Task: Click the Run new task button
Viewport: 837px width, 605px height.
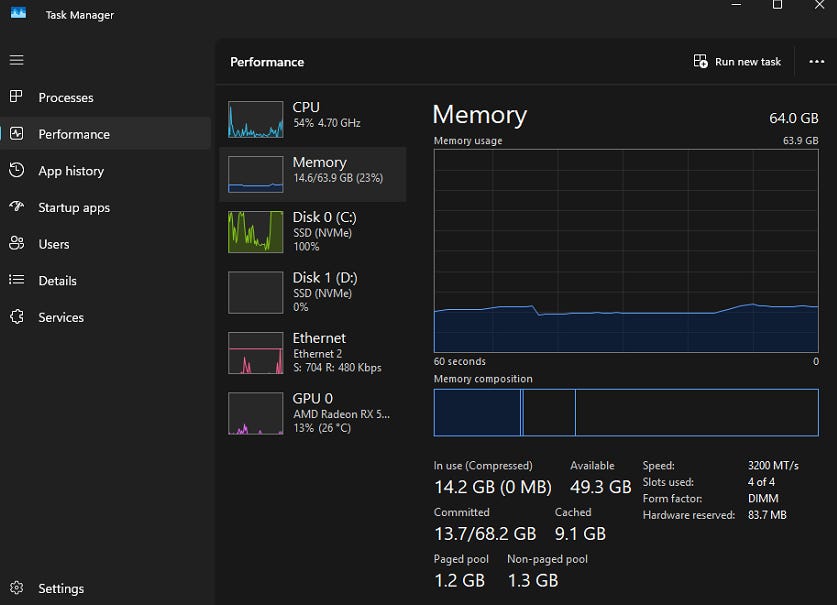Action: 737,61
